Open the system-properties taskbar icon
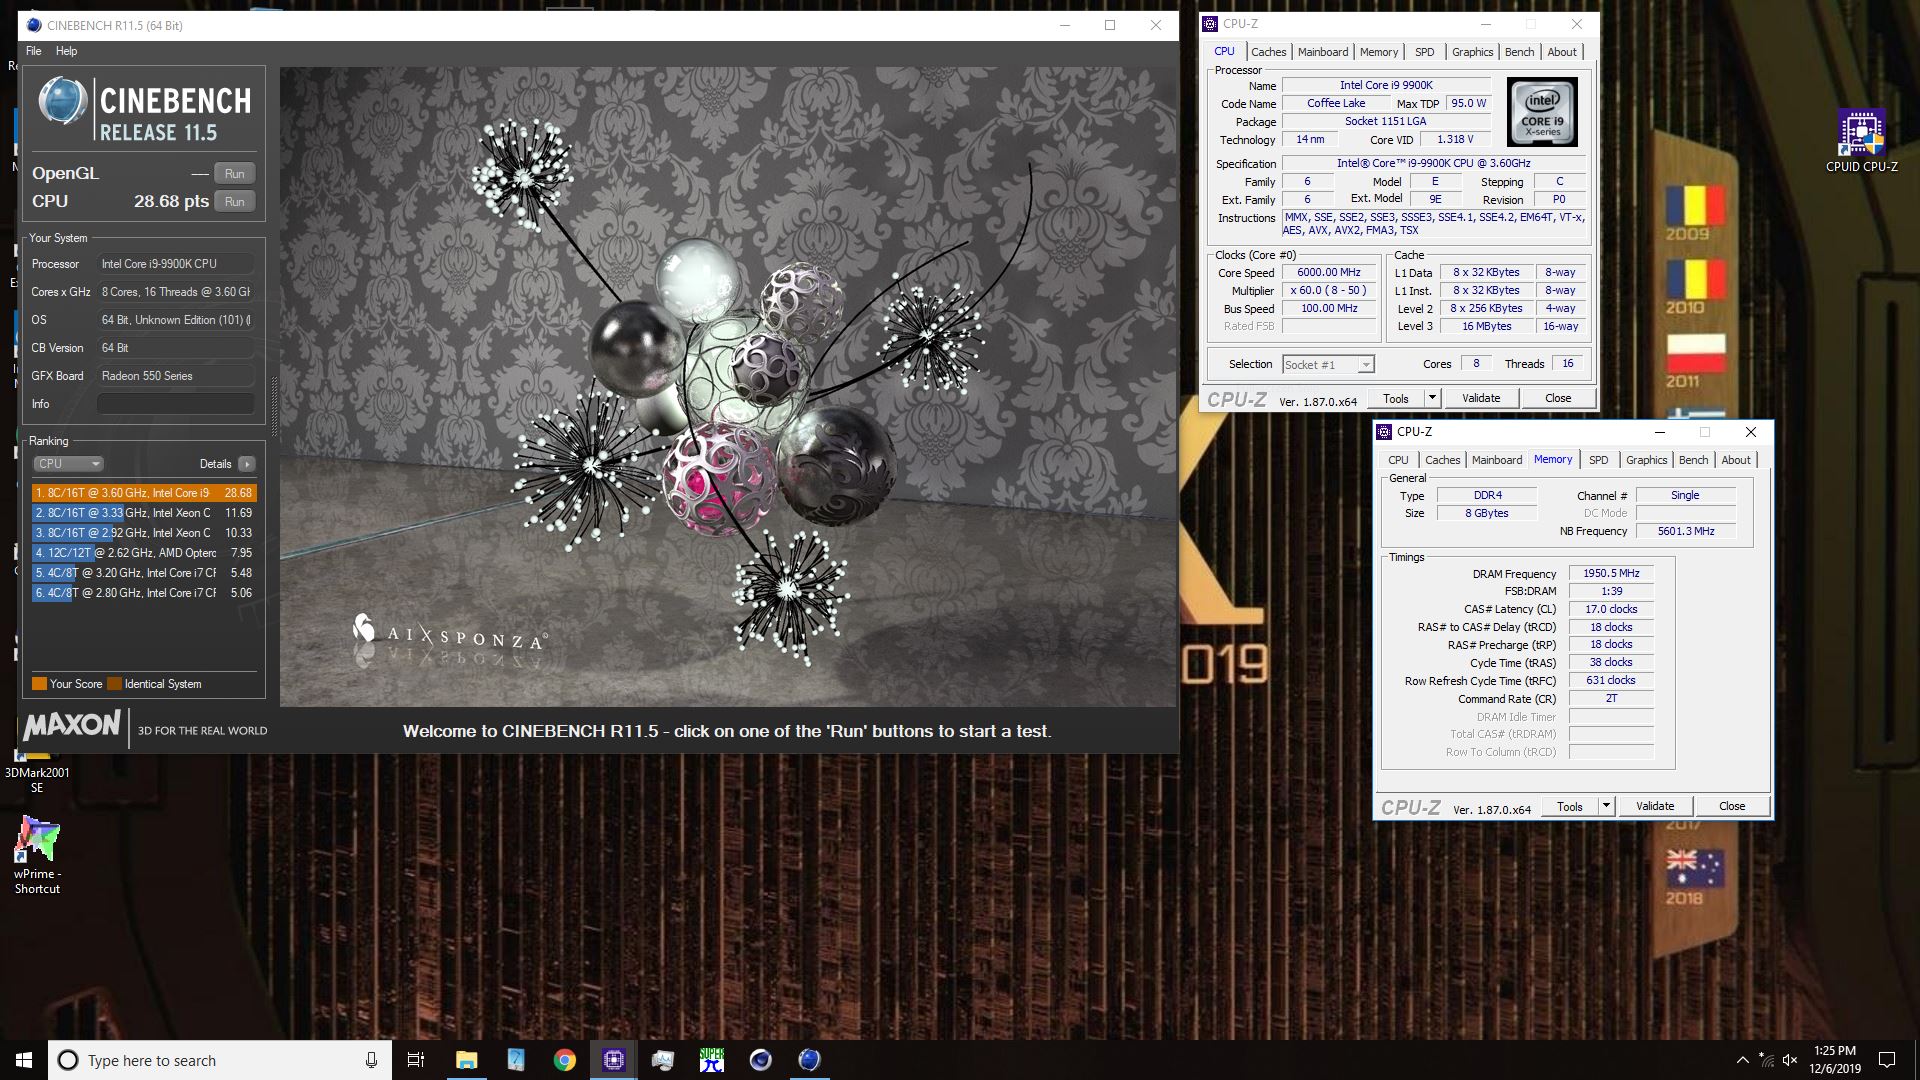This screenshot has height=1080, width=1920. 663,1060
